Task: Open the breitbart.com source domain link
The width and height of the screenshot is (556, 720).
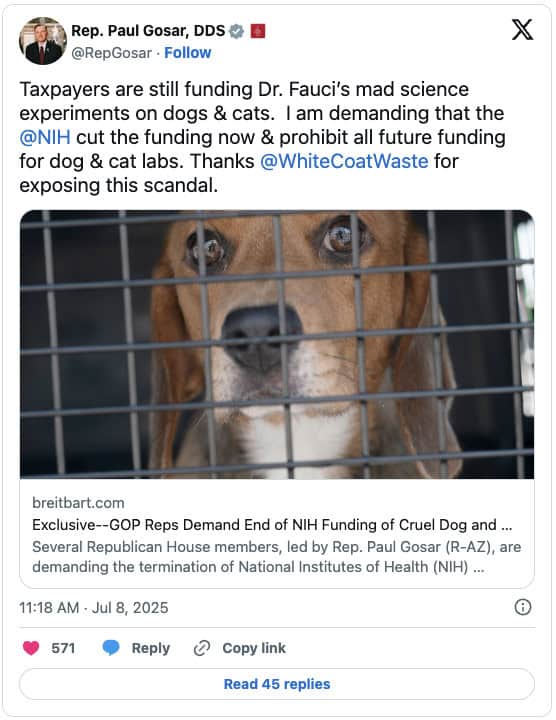Action: click(78, 503)
